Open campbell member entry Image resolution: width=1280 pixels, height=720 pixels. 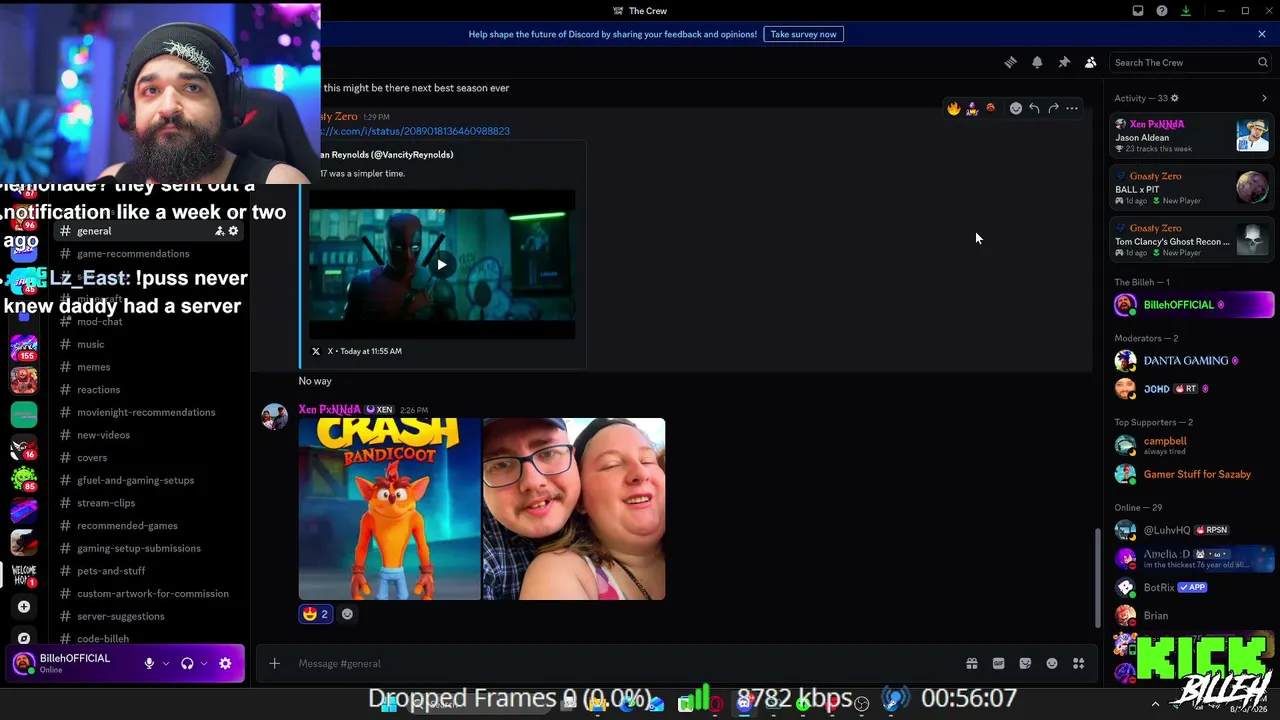(x=1193, y=445)
